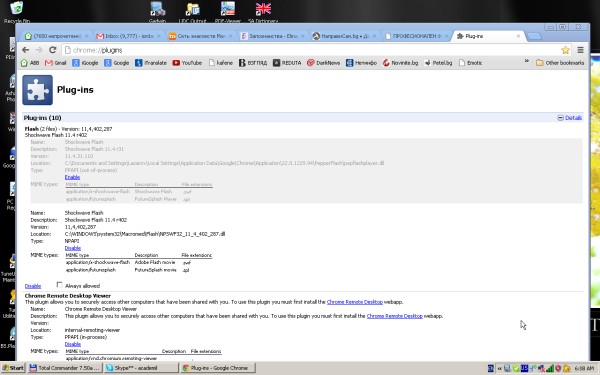Reload the chrome://plugins page

point(53,50)
